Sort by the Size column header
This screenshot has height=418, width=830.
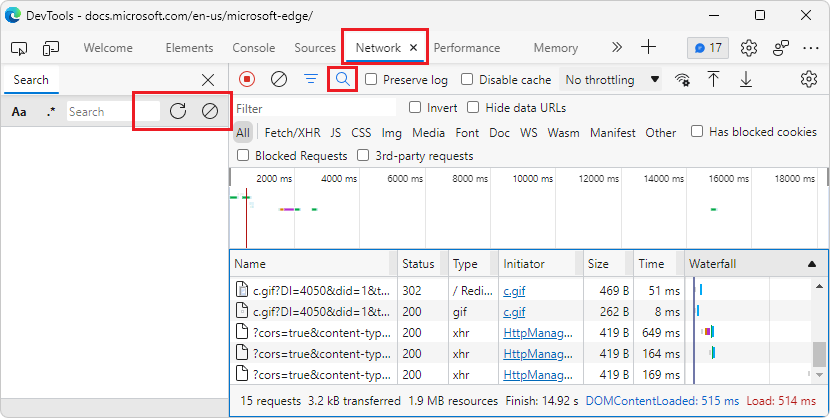(608, 264)
